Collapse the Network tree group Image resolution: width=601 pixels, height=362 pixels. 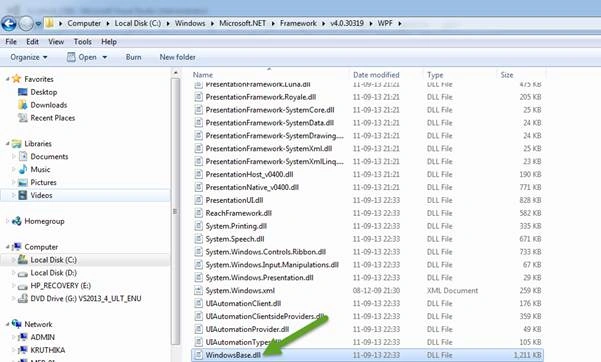tap(7, 324)
